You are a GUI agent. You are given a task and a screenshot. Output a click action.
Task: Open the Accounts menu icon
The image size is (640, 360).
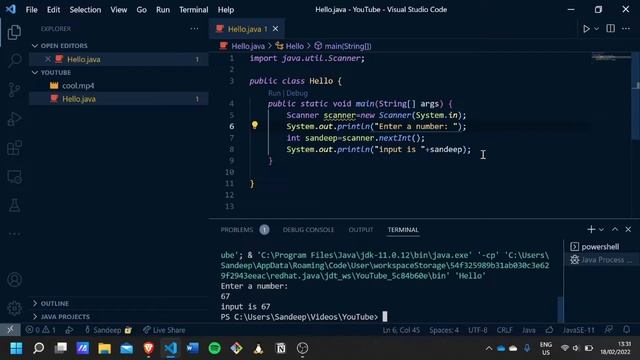click(14, 280)
